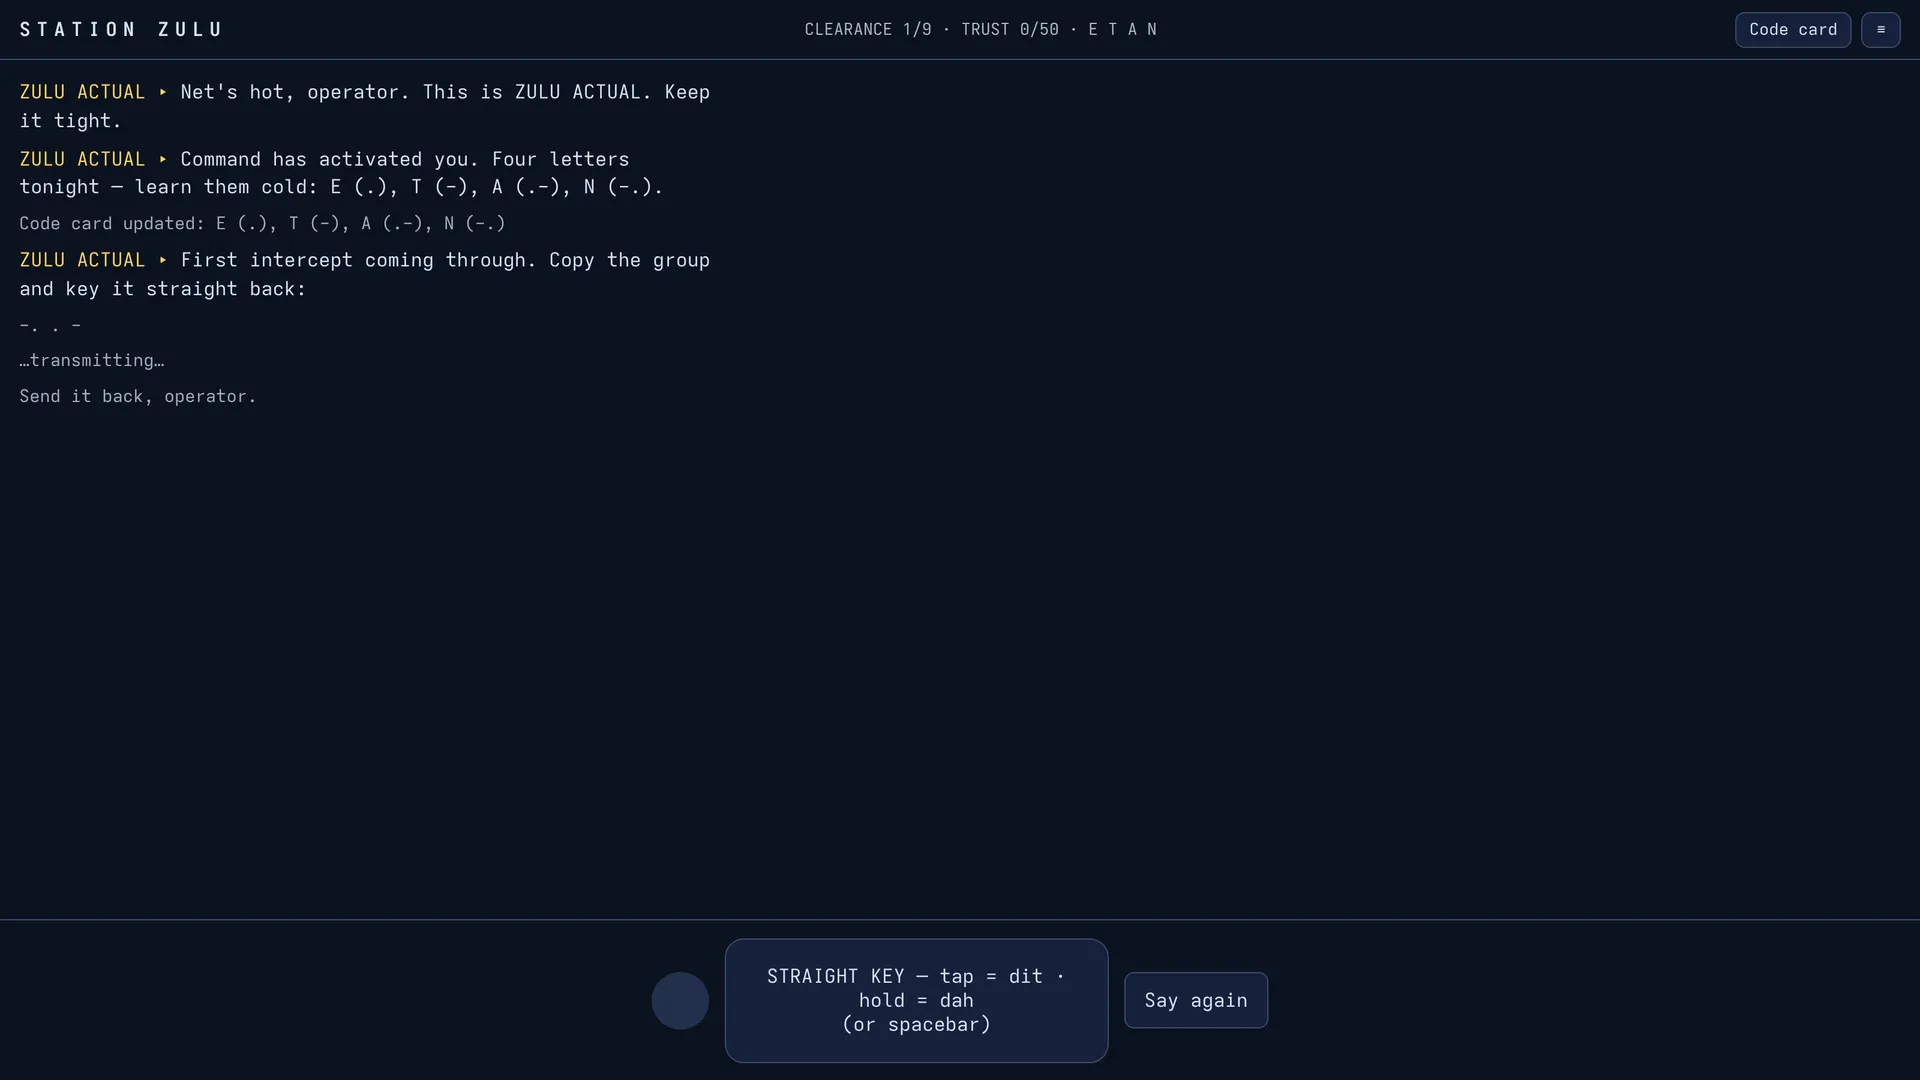The image size is (1920, 1080).
Task: Tap the Straight Key pad
Action: click(x=916, y=1000)
